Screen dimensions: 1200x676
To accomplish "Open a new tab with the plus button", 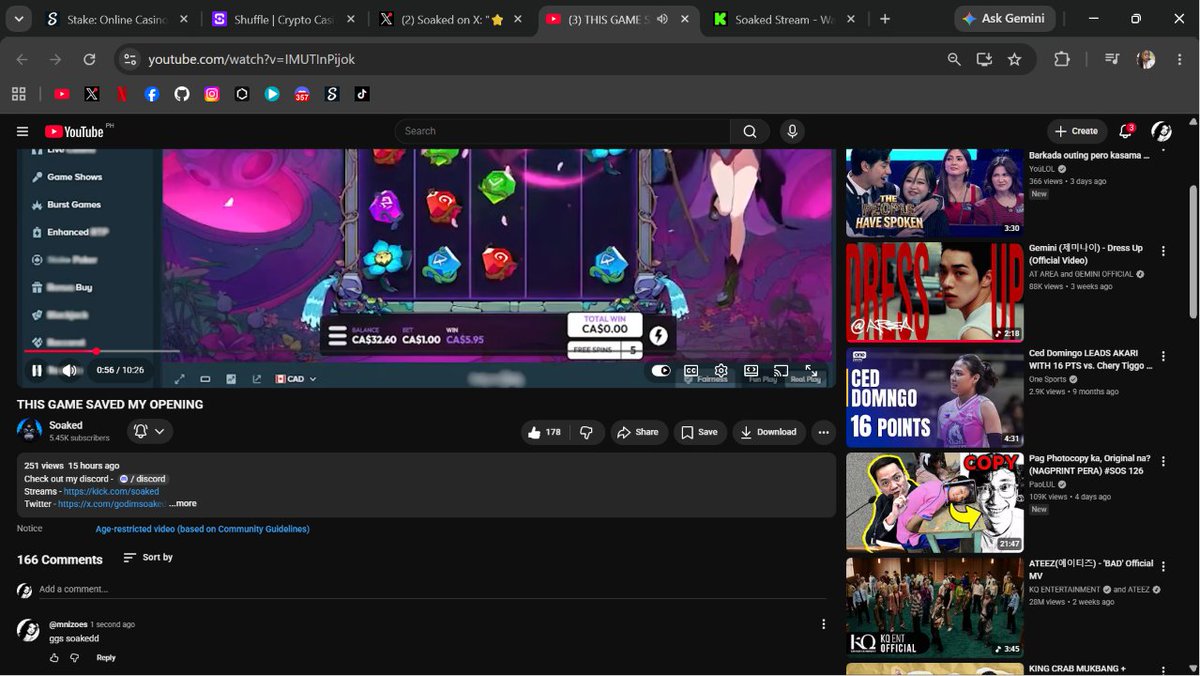I will [885, 19].
